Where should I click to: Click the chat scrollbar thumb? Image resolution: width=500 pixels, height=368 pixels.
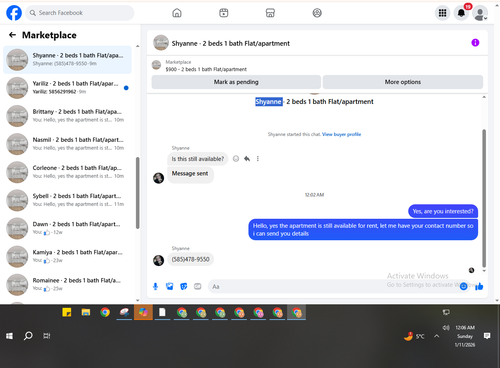[x=484, y=198]
